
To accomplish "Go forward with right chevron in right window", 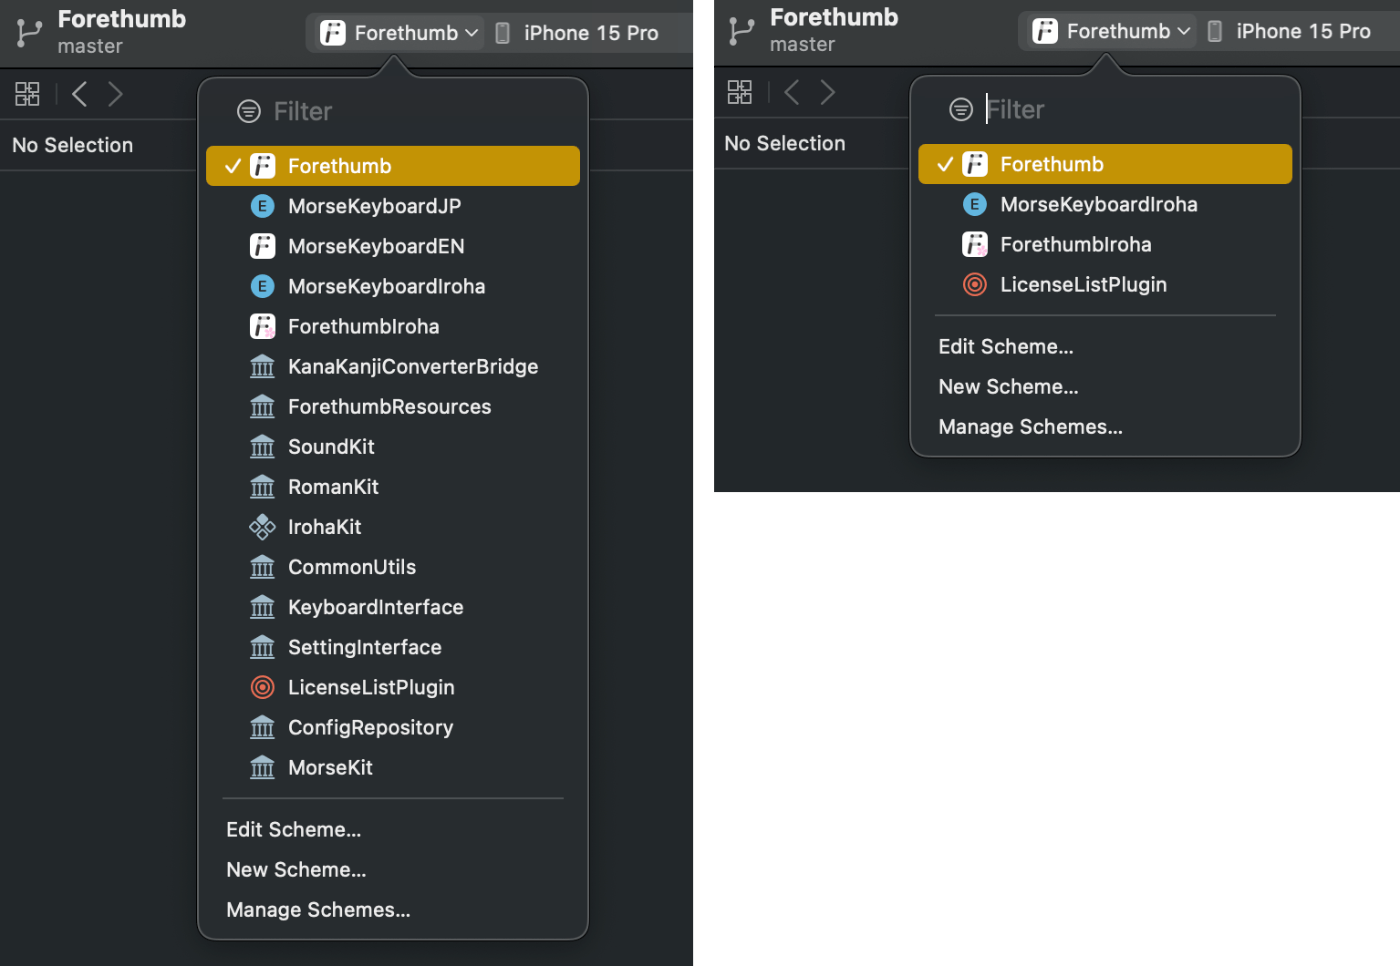I will [827, 92].
